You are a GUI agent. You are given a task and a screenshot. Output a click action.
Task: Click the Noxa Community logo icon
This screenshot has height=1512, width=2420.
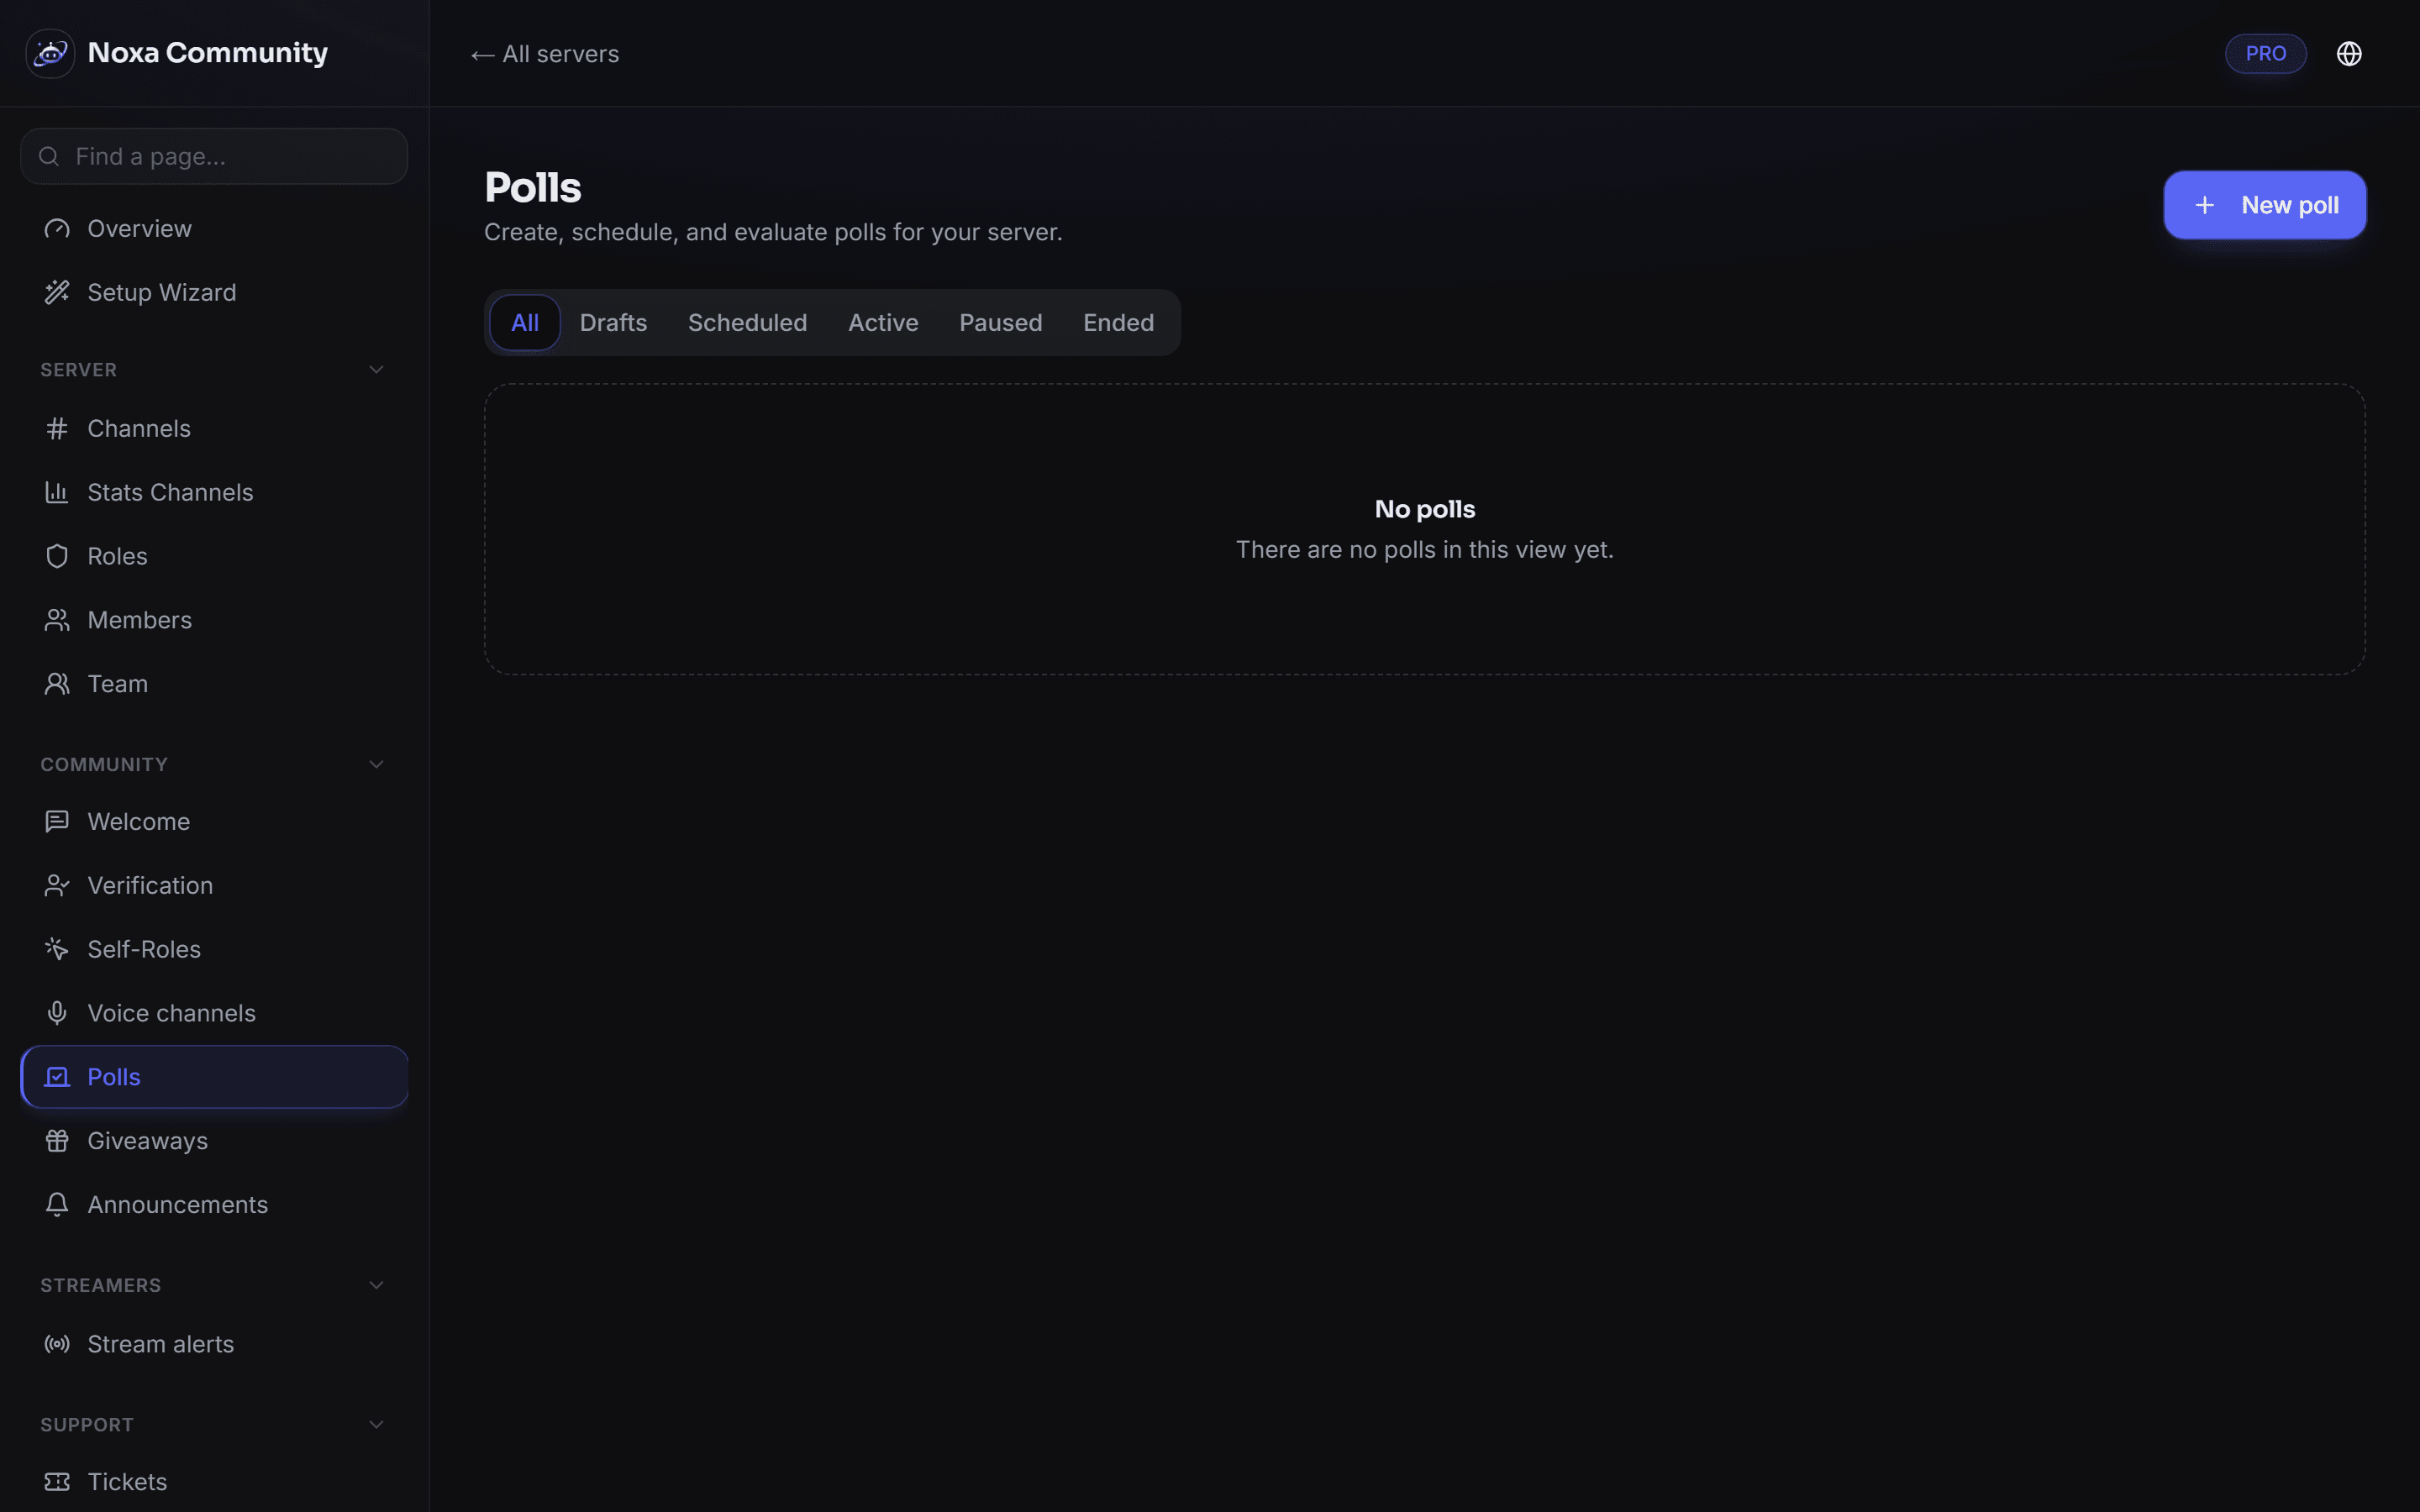coord(50,53)
